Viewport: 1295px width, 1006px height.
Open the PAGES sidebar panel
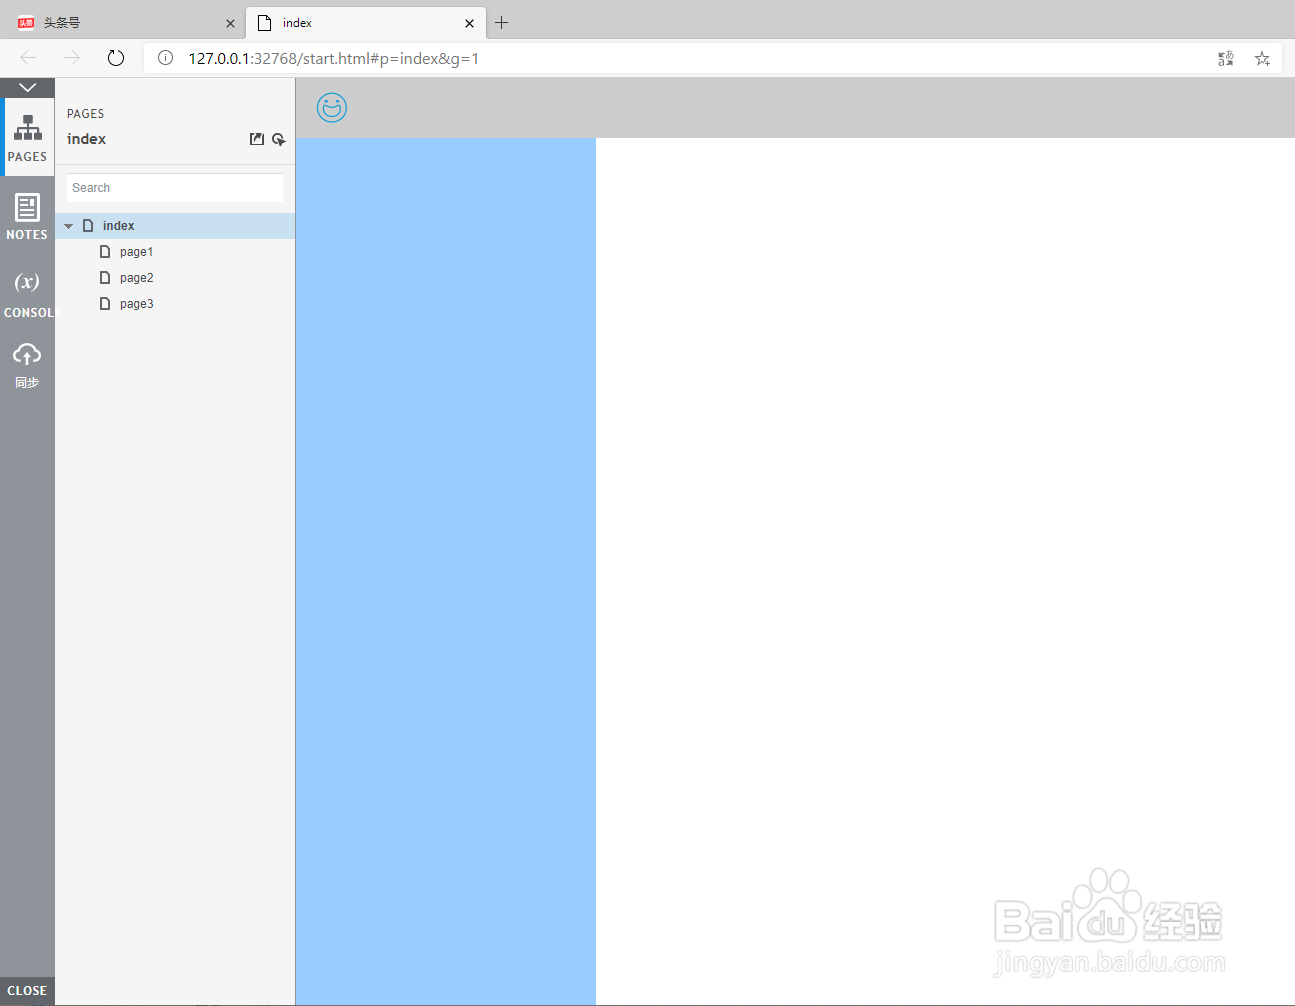tap(27, 137)
